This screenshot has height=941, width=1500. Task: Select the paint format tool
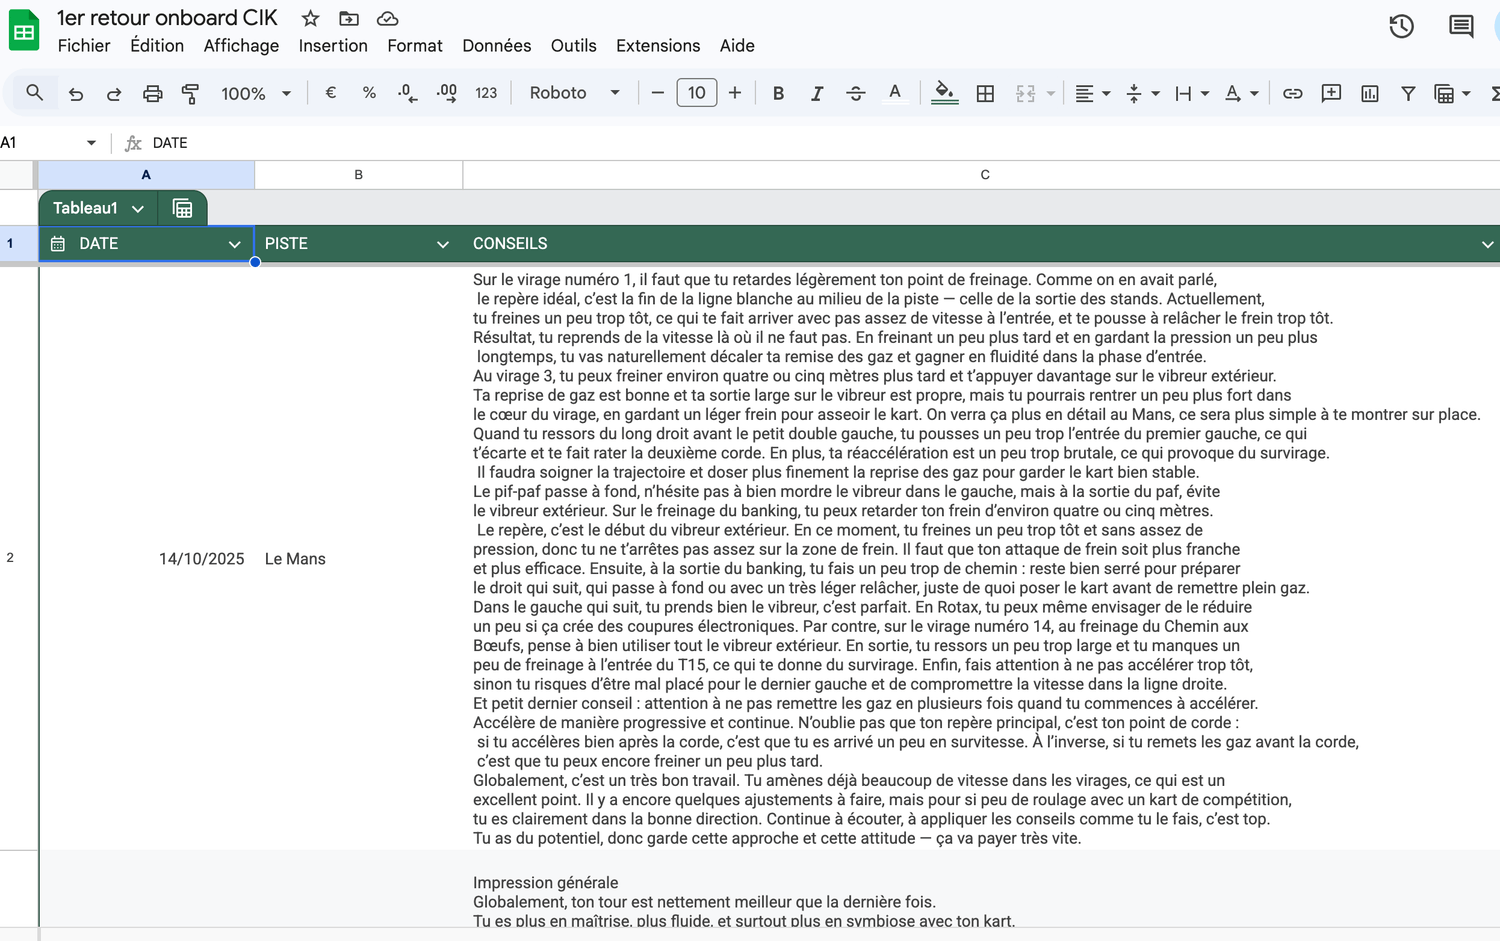tap(190, 93)
